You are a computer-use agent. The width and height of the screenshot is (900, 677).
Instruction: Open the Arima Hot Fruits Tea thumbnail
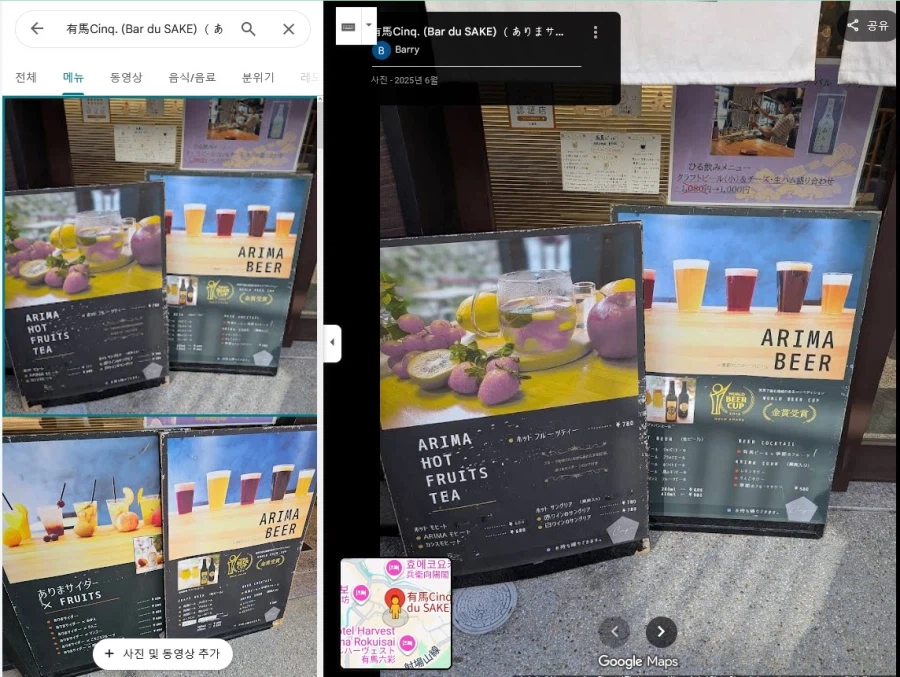160,256
